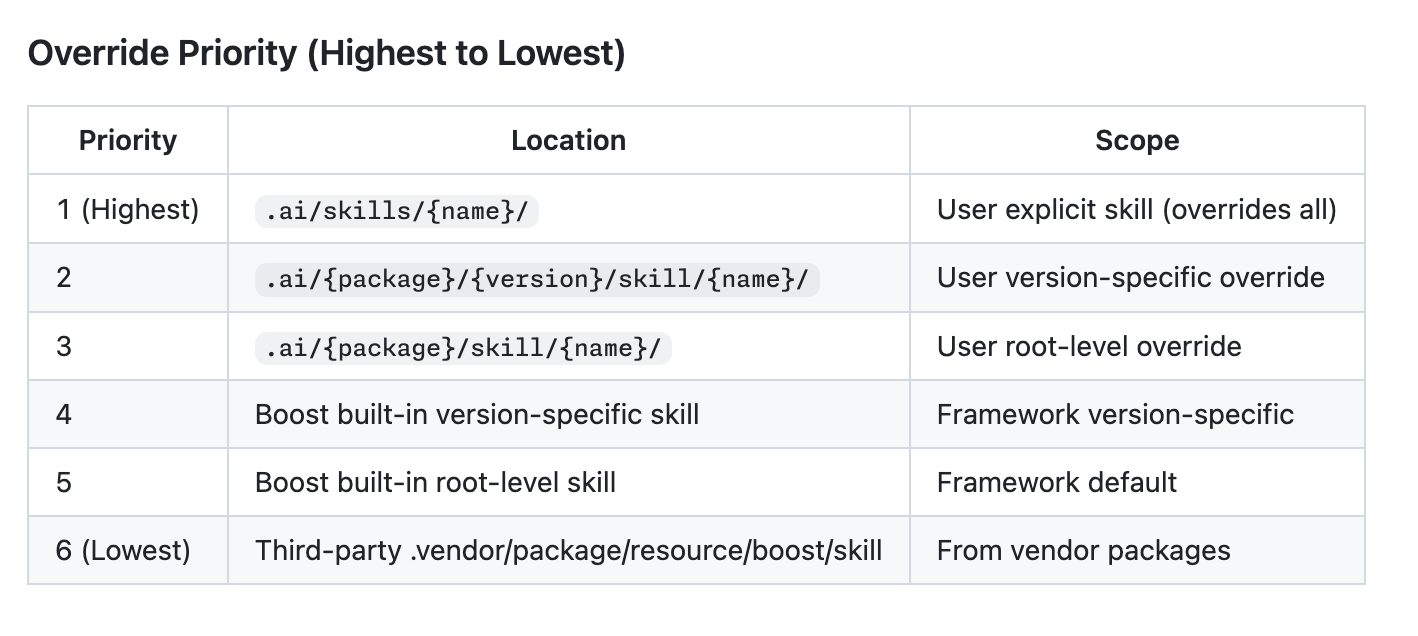Click the .ai/skills/{name}/ code path

coord(397,210)
